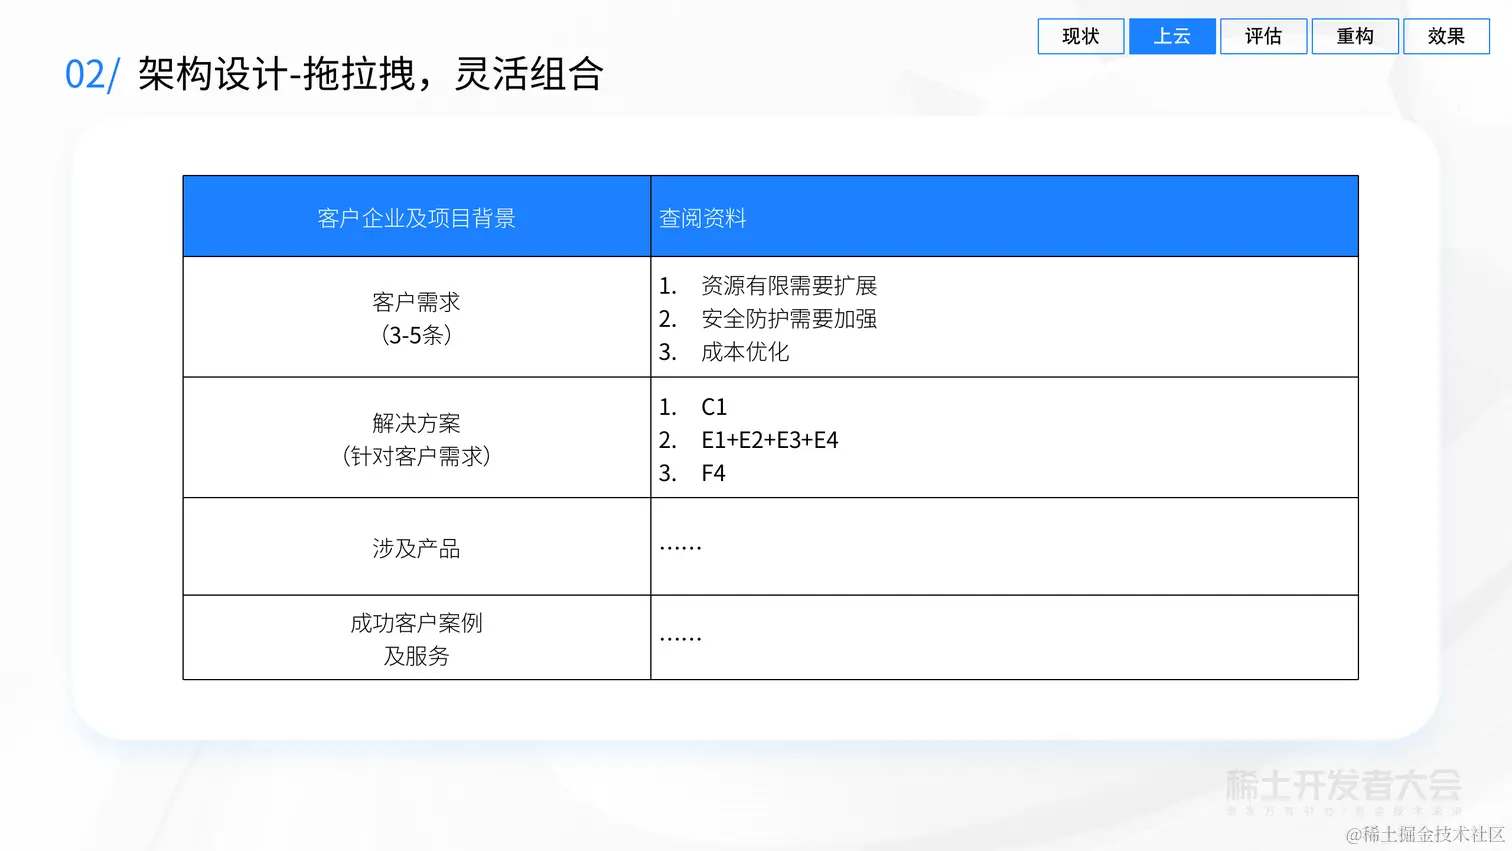The height and width of the screenshot is (851, 1512).
Task: Select solution item E1+E2+E3+E4
Action: 770,440
